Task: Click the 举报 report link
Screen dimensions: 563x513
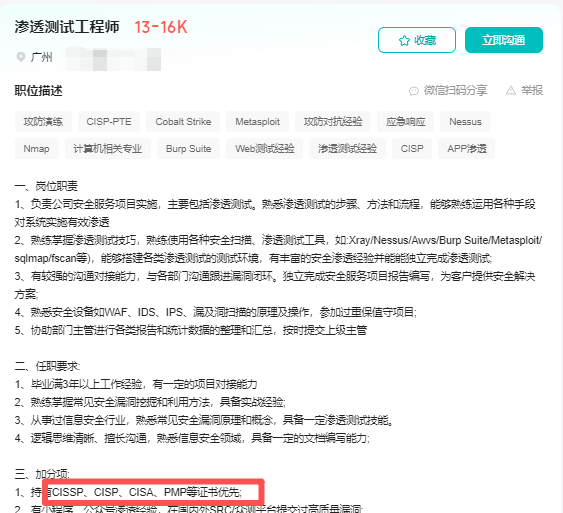Action: [532, 90]
